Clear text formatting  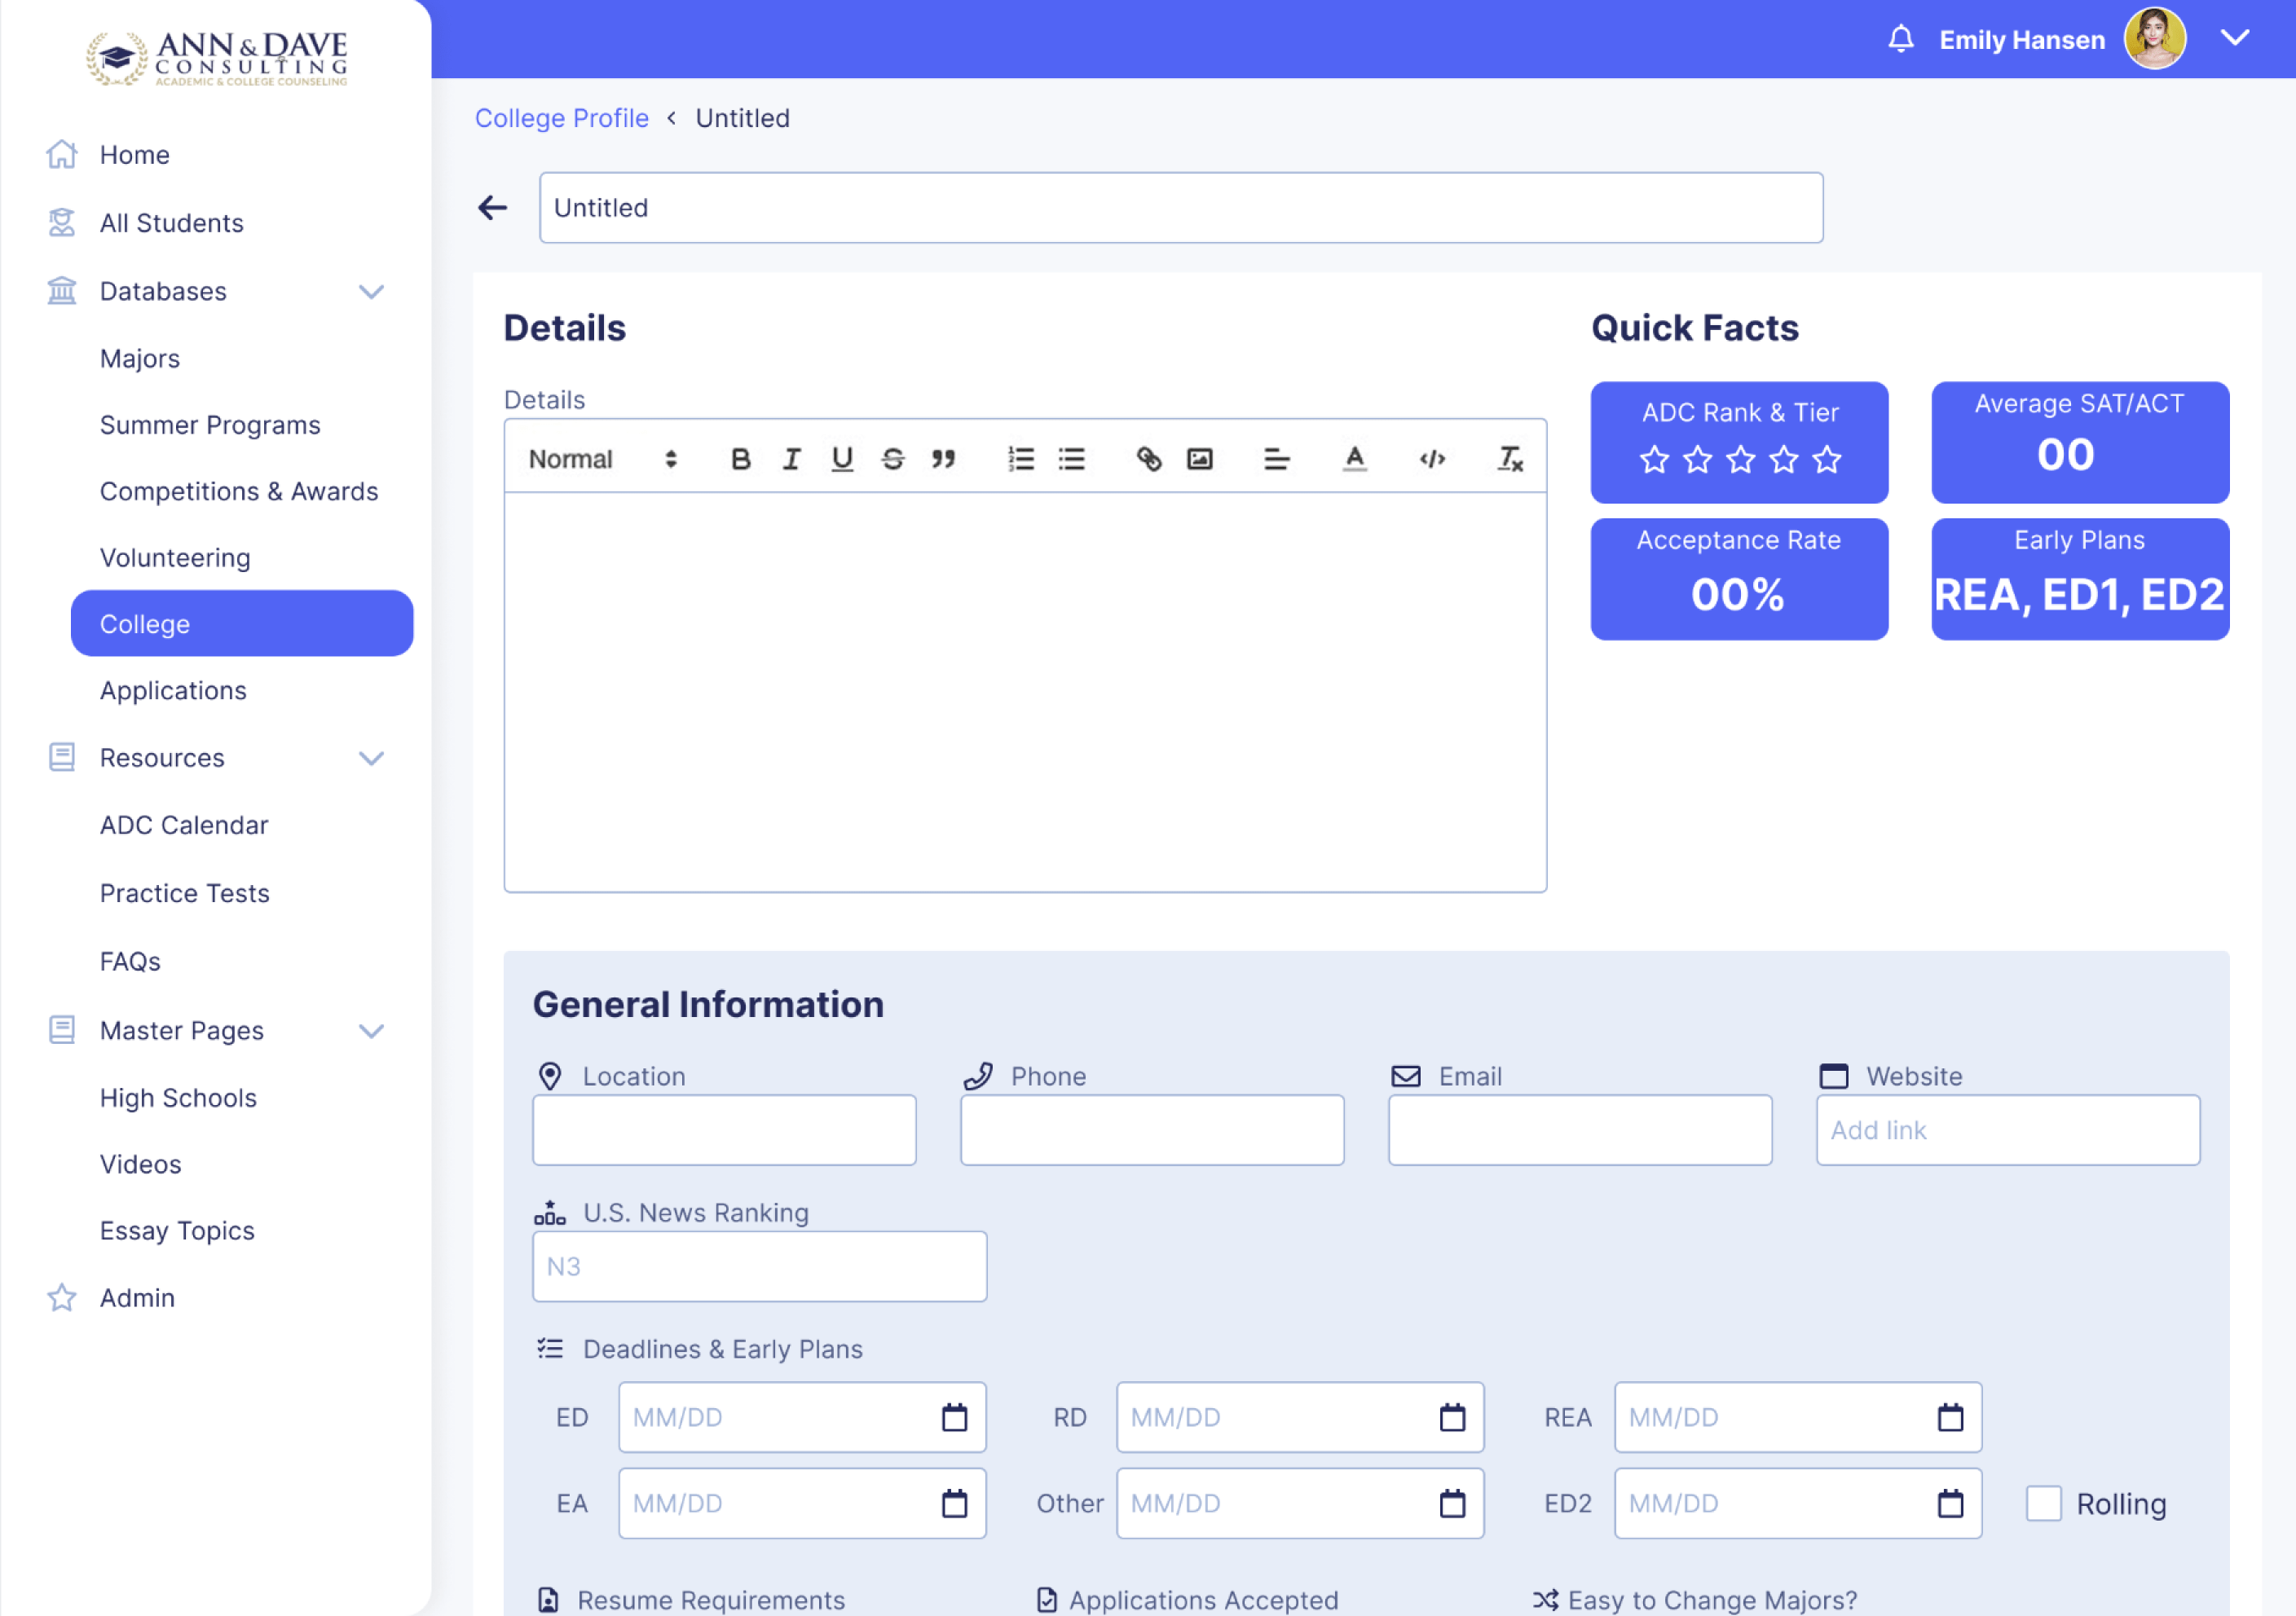tap(1509, 459)
